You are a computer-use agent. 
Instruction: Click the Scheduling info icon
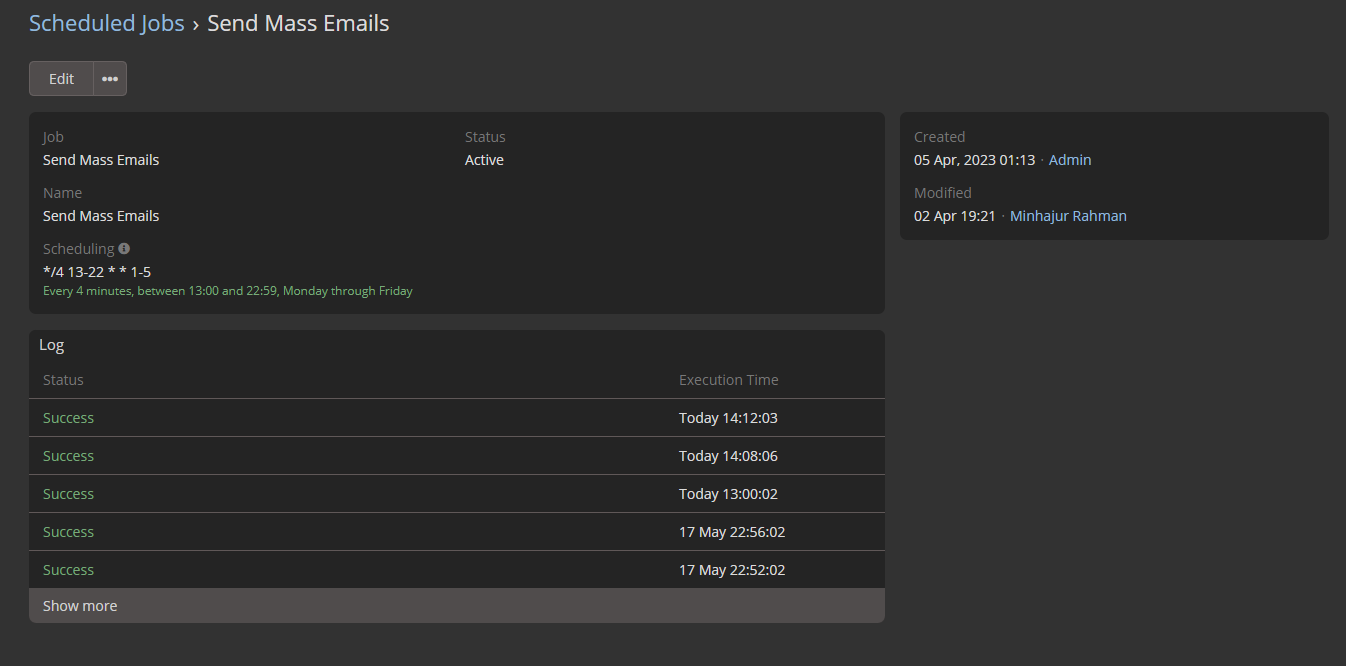[124, 249]
